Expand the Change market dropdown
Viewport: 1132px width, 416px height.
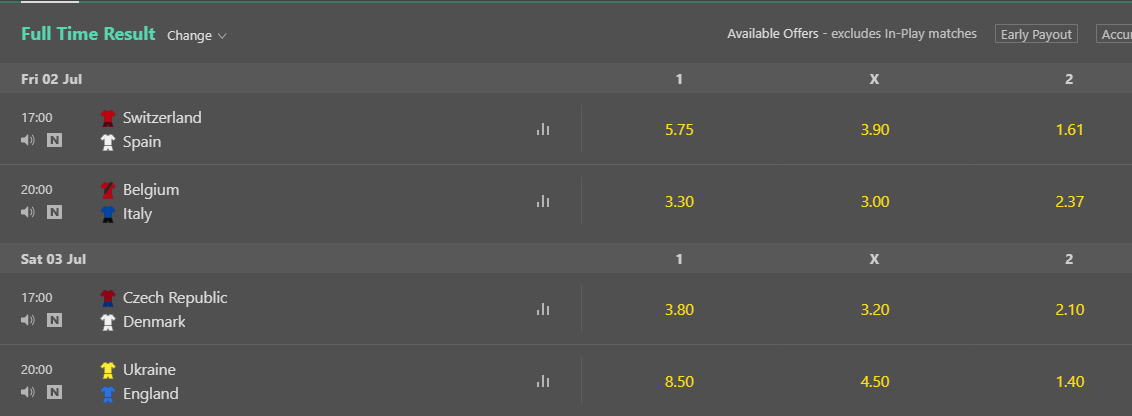(x=197, y=36)
